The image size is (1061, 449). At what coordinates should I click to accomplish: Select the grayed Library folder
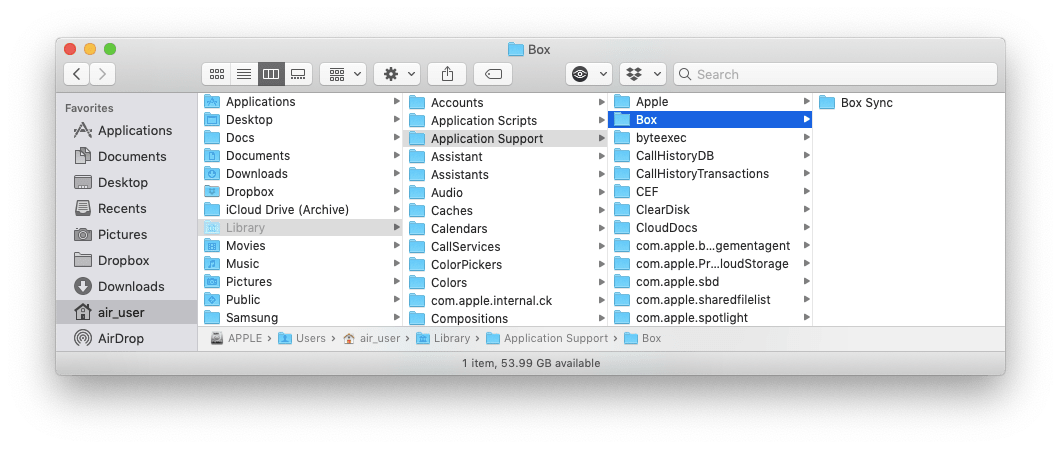click(300, 228)
